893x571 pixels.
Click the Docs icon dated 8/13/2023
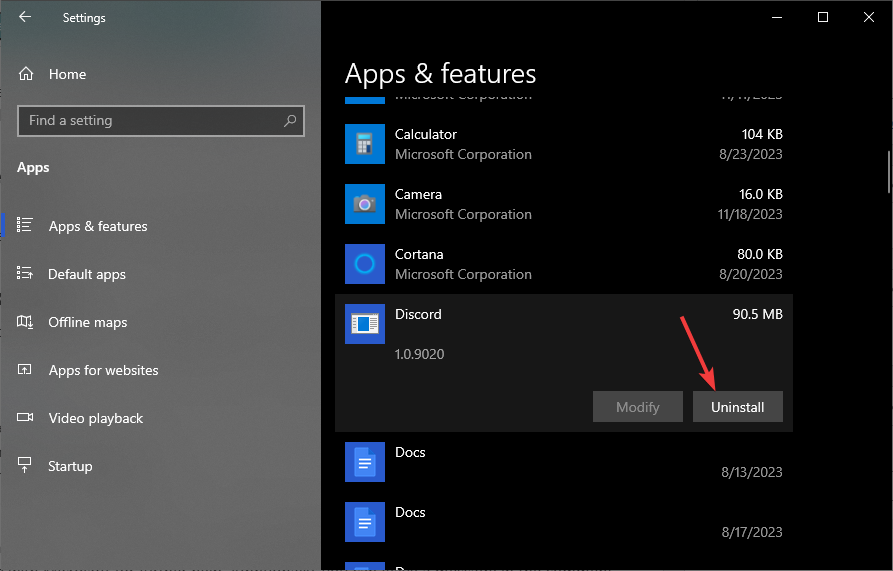coord(365,462)
